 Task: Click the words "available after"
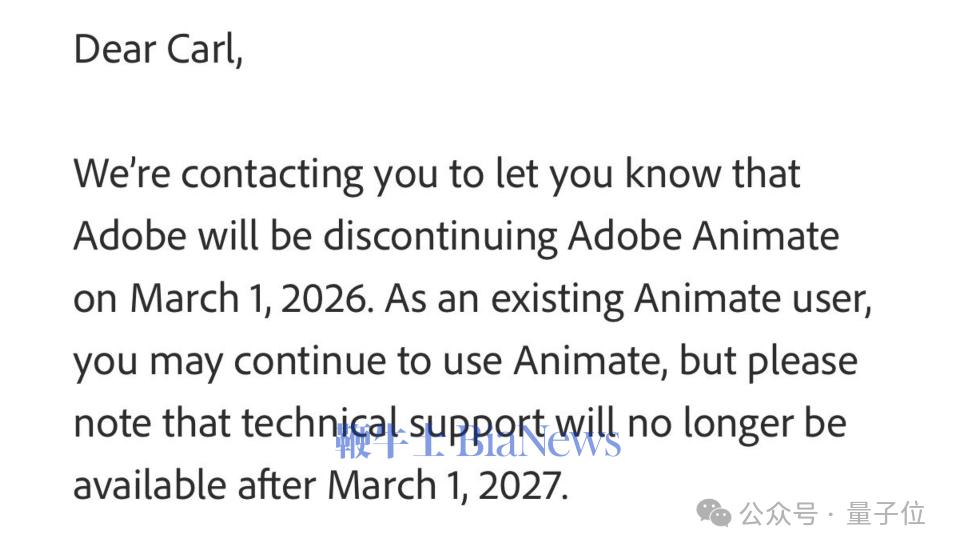tap(194, 485)
